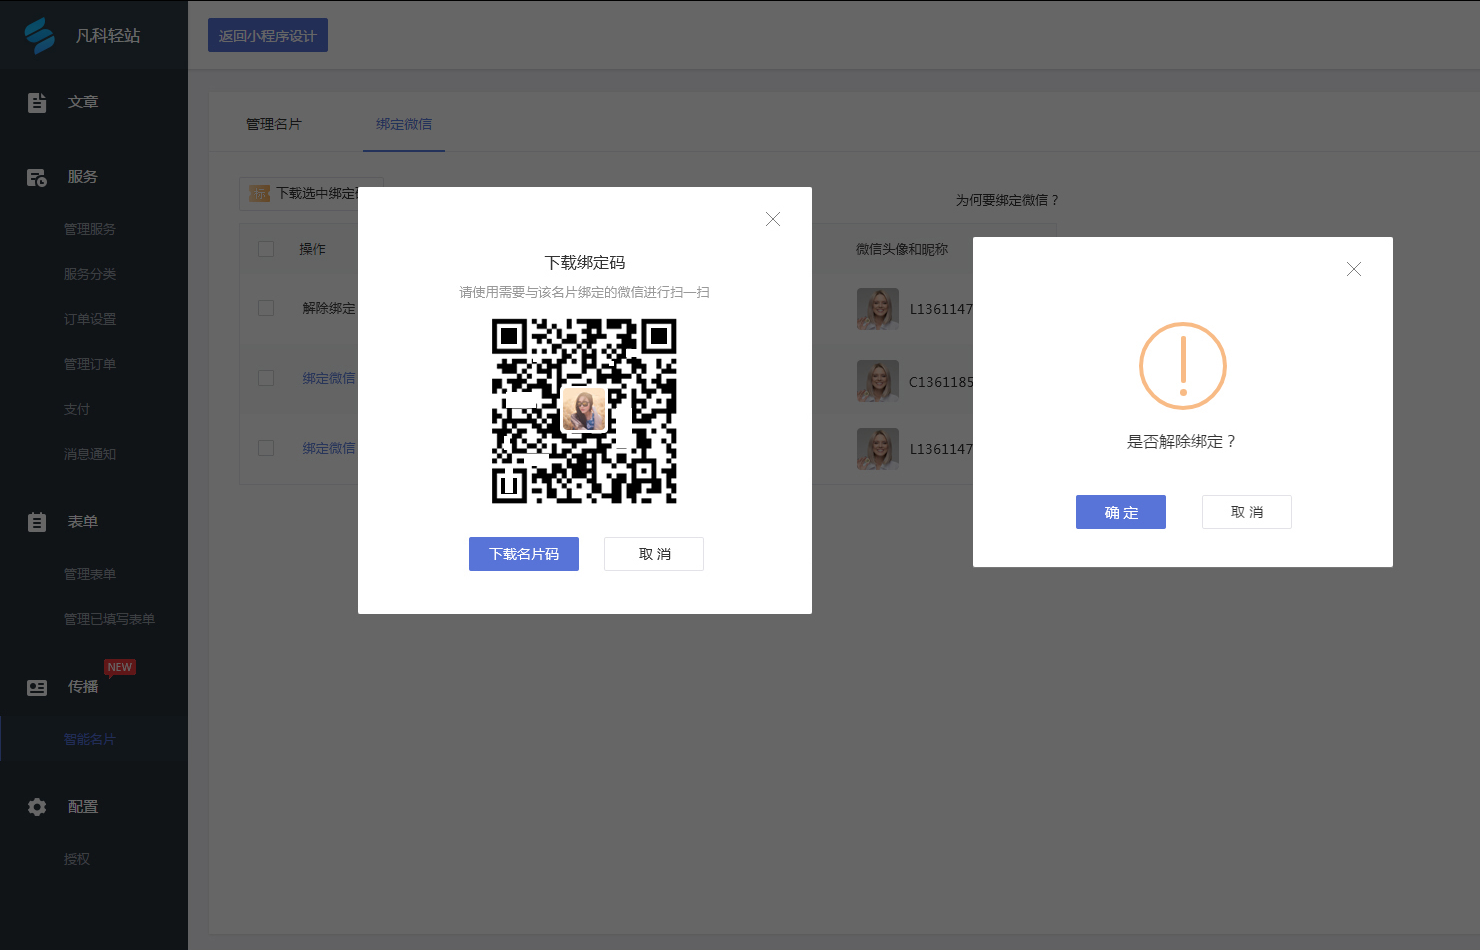The height and width of the screenshot is (950, 1480).
Task: Click the 文章 label in sidebar
Action: pos(83,102)
